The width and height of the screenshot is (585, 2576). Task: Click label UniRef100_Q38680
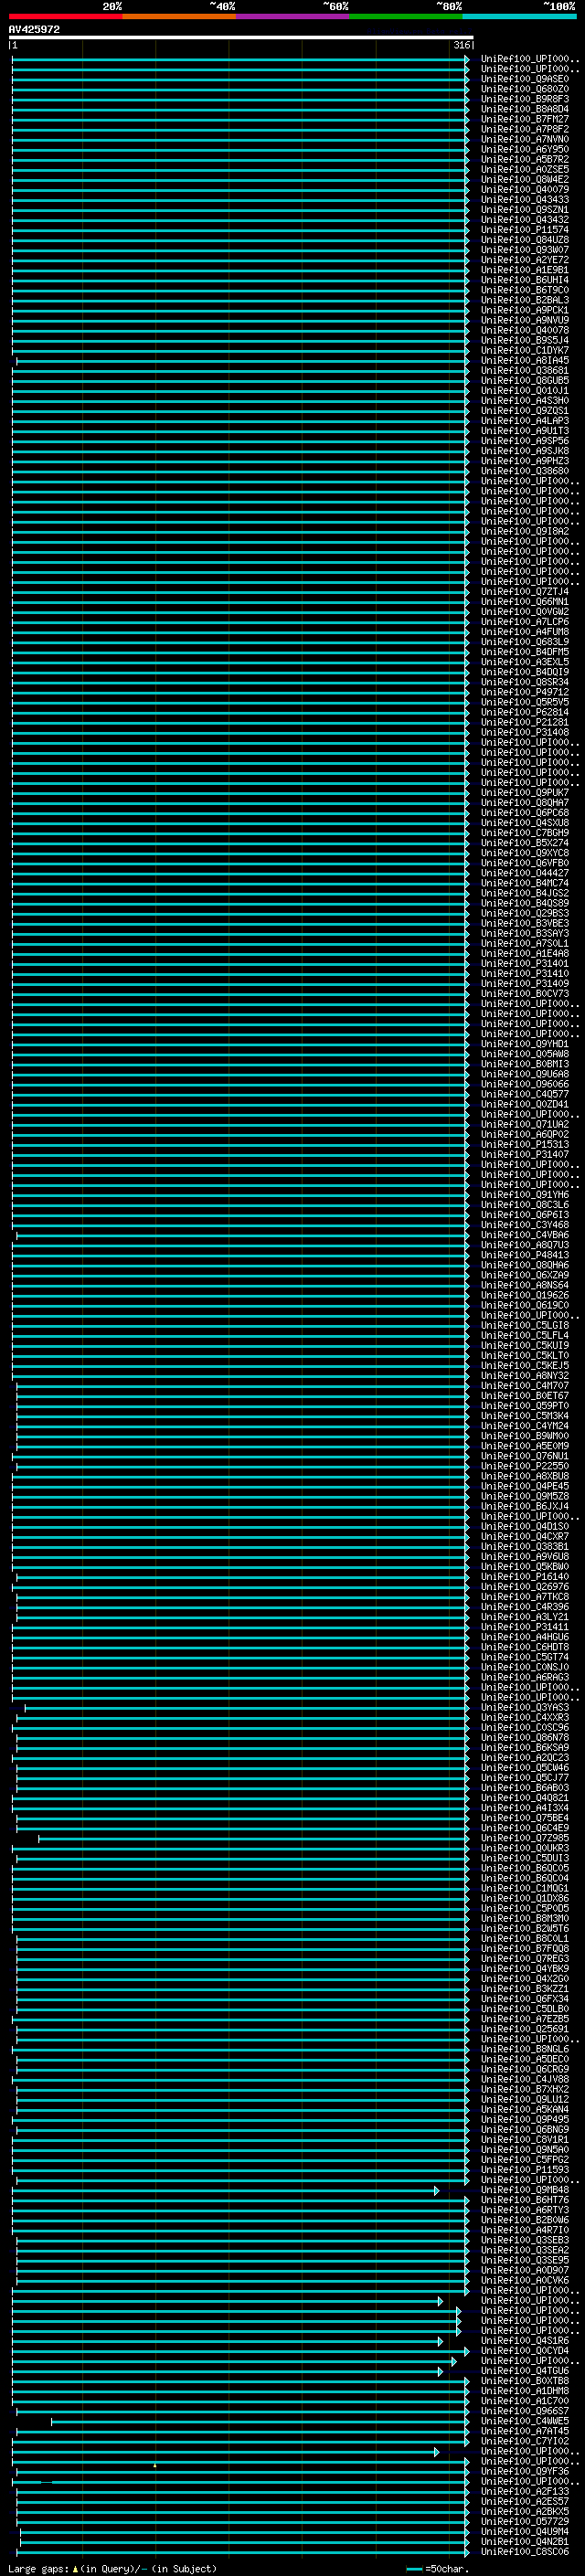pos(524,471)
